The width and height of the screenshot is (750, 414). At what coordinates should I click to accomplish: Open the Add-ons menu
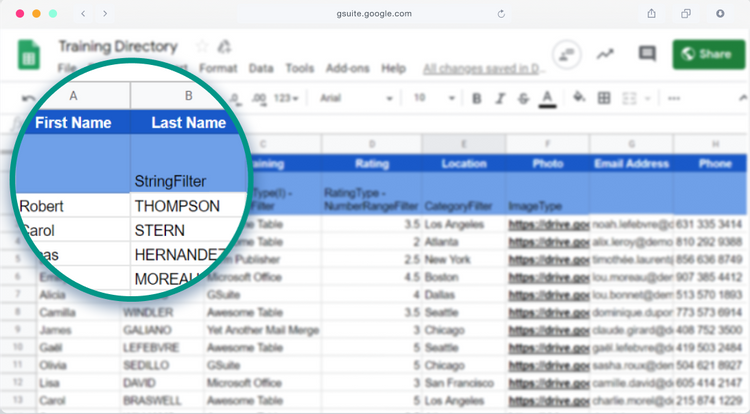(348, 69)
